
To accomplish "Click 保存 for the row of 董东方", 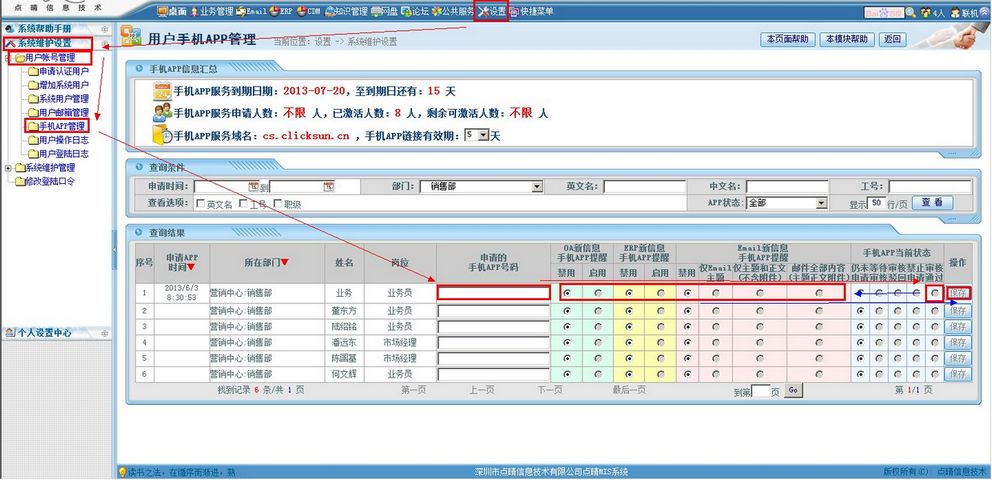I will tap(957, 311).
